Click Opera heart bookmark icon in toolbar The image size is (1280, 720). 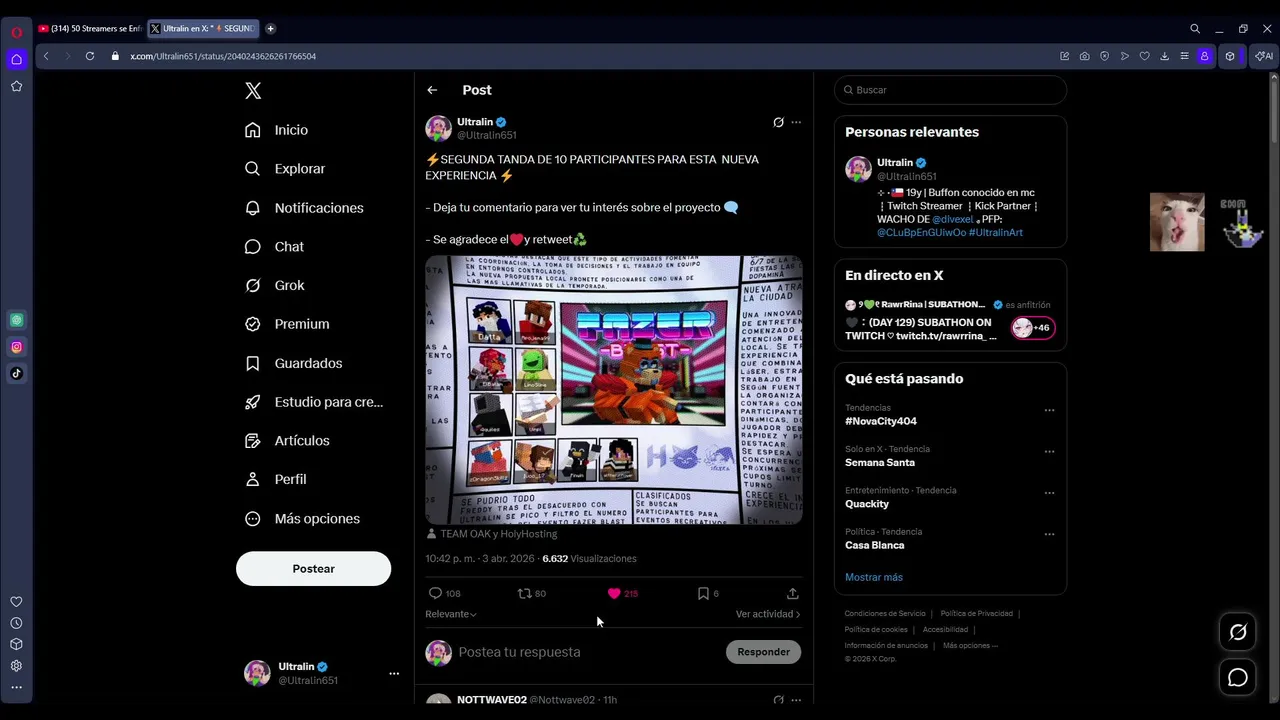pyautogui.click(x=1145, y=56)
